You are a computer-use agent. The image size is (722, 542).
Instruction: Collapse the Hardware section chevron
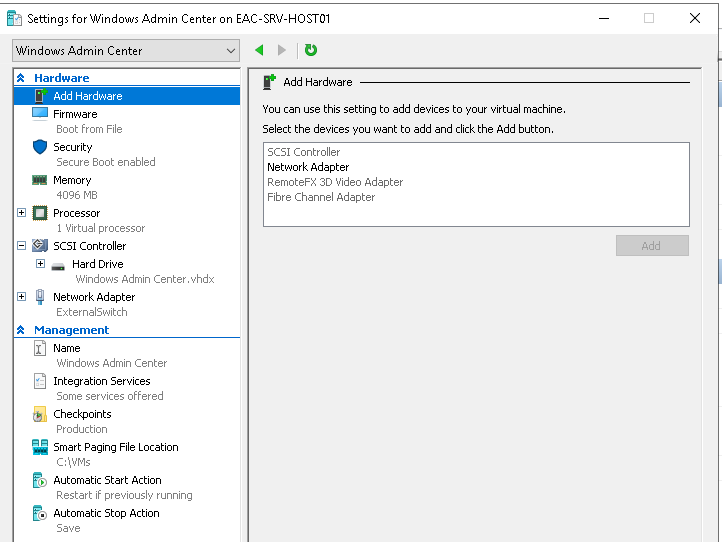pyautogui.click(x=21, y=78)
